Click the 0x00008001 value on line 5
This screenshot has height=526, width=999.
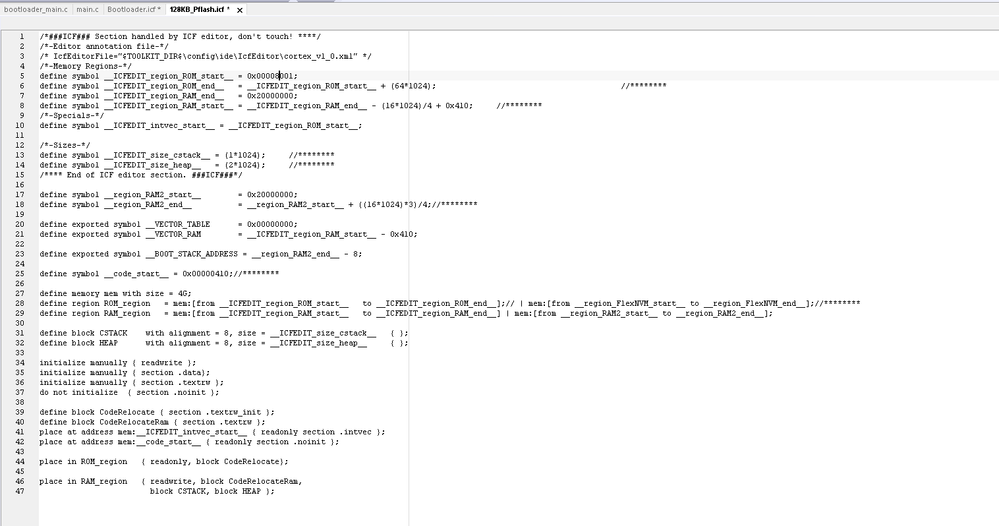click(270, 76)
